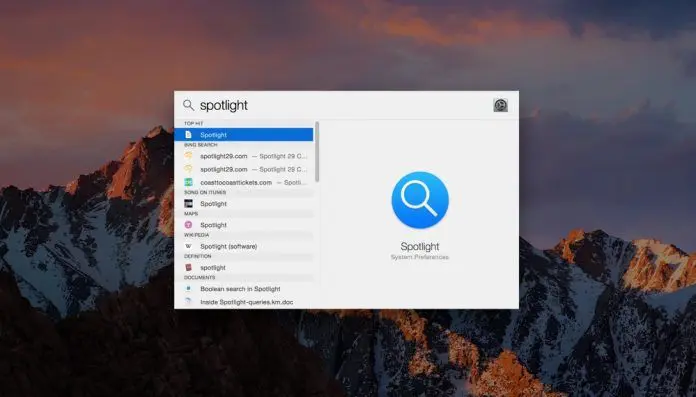Open "Boolean search in Spotlight" document
This screenshot has width=696, height=397.
[244, 289]
